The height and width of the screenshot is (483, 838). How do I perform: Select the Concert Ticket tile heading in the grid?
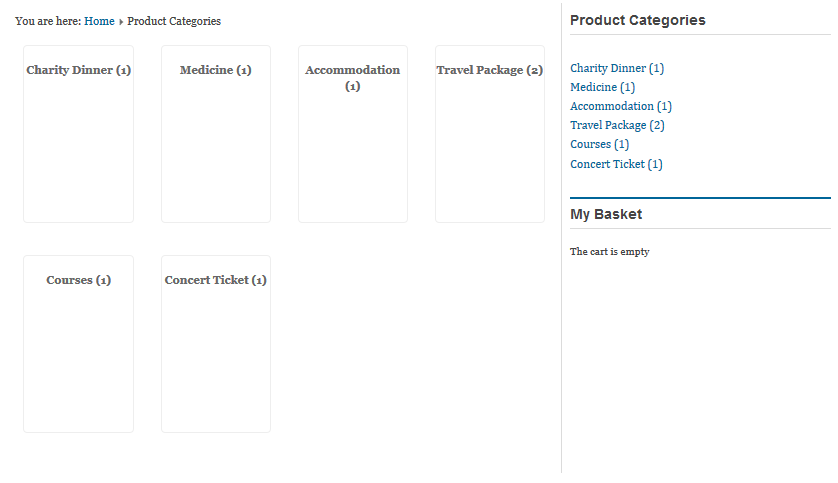(215, 280)
